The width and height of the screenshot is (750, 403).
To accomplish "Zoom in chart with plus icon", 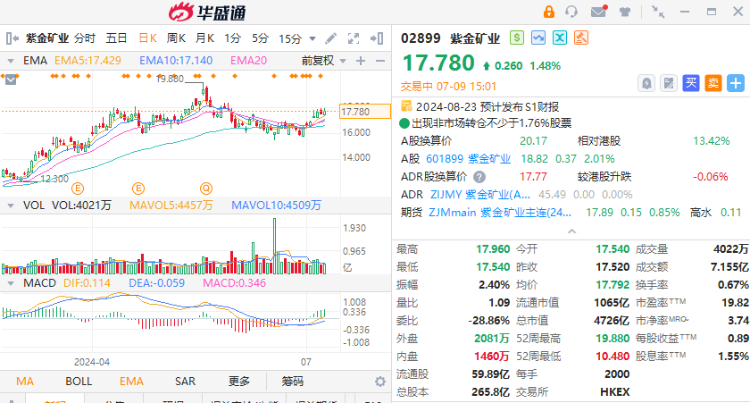I will point(361,61).
